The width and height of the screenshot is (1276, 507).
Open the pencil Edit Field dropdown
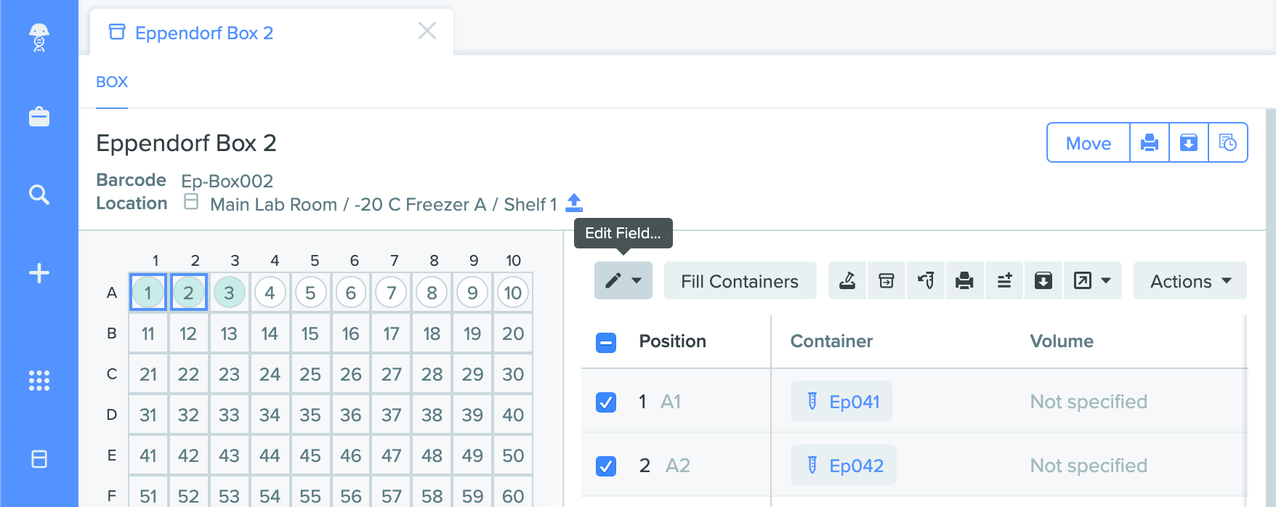click(624, 281)
